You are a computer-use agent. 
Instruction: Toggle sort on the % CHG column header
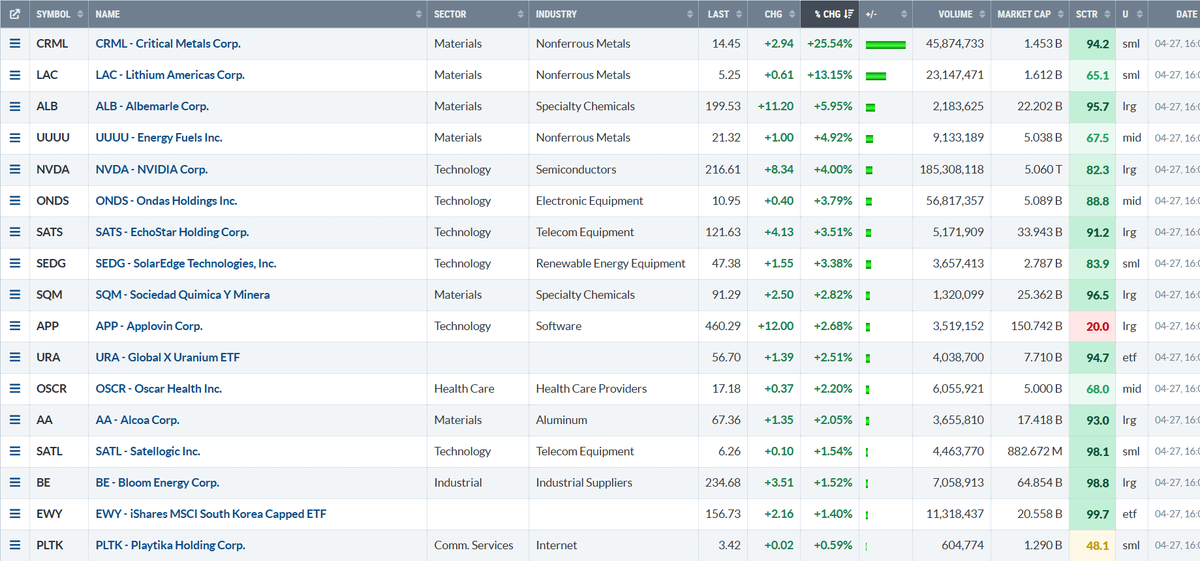click(829, 14)
